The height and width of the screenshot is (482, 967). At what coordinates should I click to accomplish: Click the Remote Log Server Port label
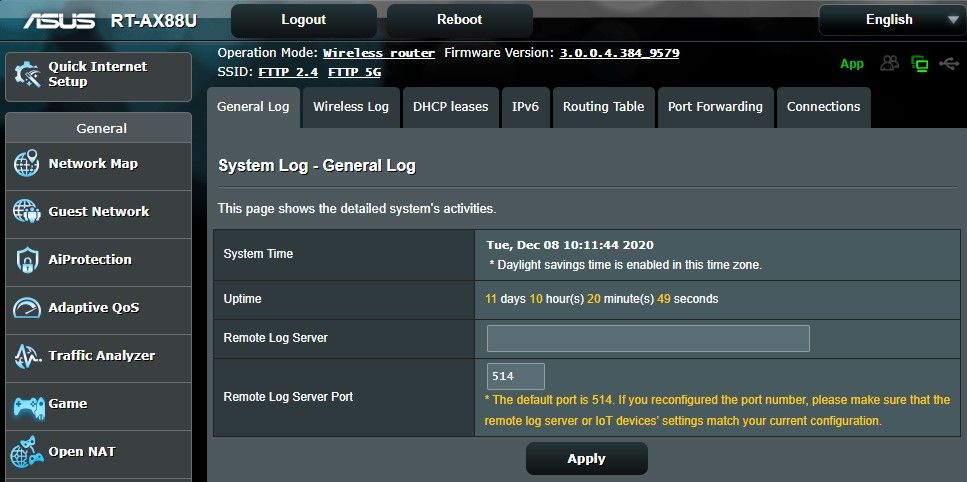[288, 397]
